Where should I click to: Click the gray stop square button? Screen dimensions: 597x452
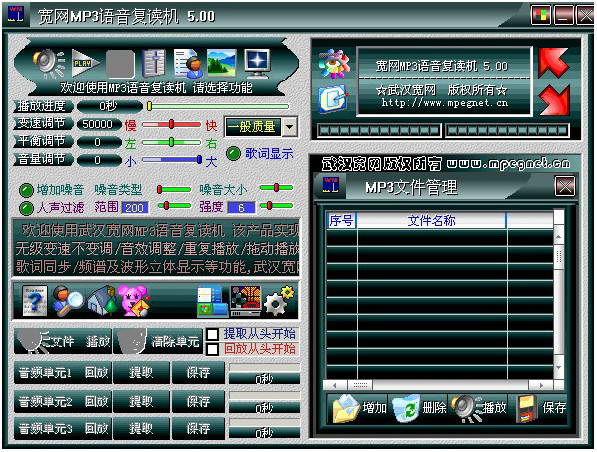point(120,64)
